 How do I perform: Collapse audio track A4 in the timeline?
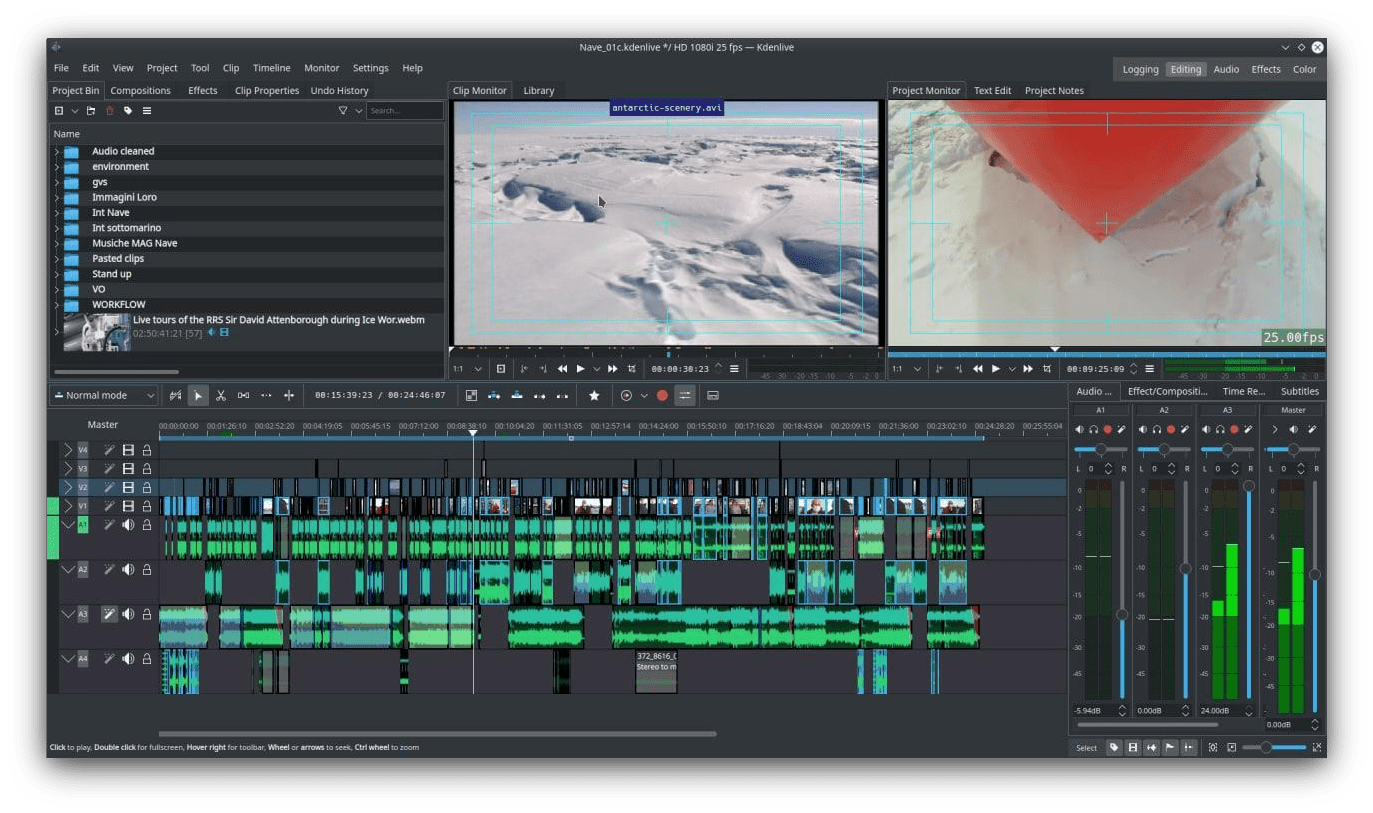68,659
